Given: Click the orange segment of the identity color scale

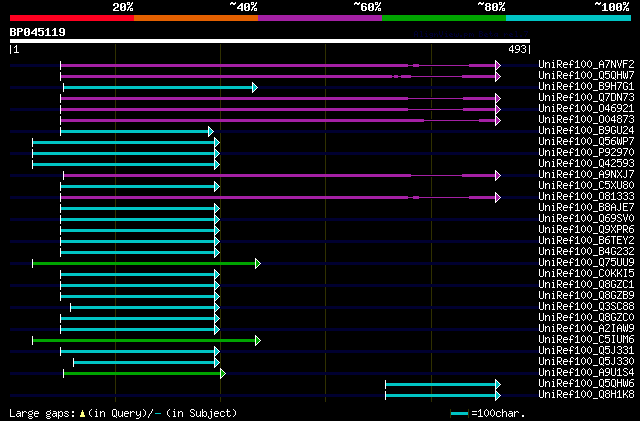Looking at the screenshot, I should [196, 18].
